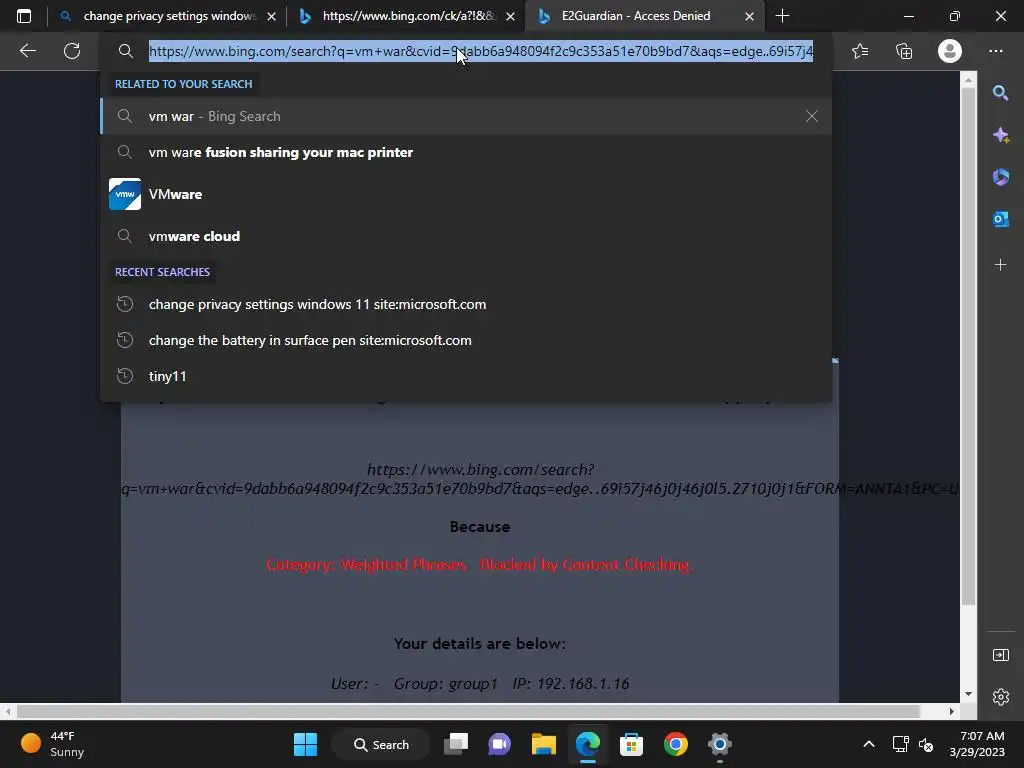Toggle sidebar hide button icon
Viewport: 1024px width, 768px height.
[1000, 655]
